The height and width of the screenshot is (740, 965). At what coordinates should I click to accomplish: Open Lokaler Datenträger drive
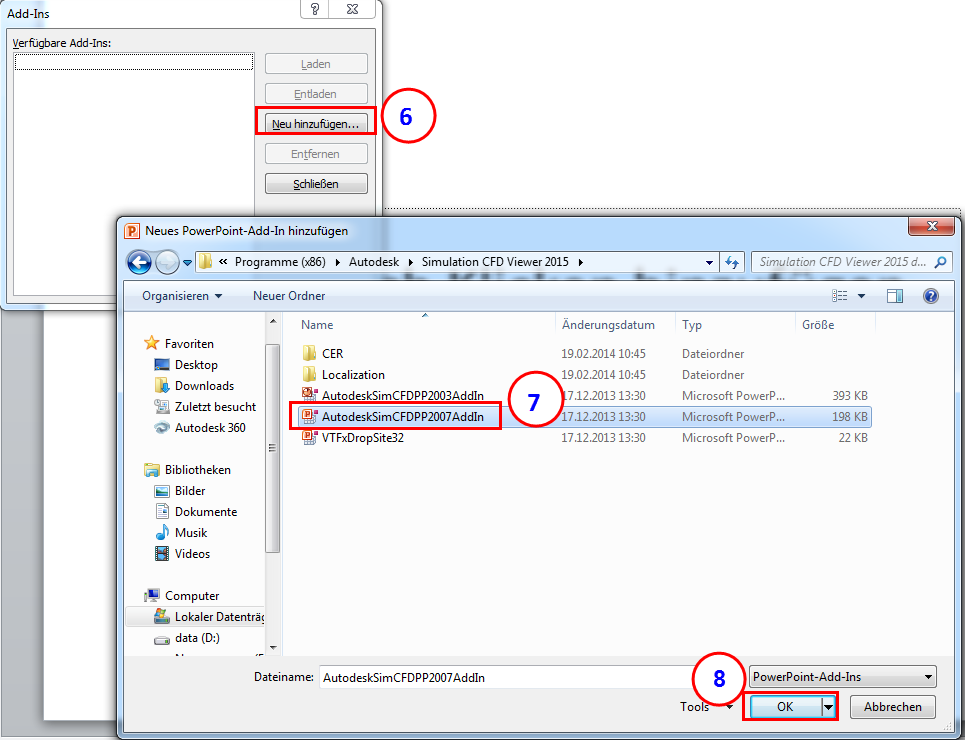(219, 617)
